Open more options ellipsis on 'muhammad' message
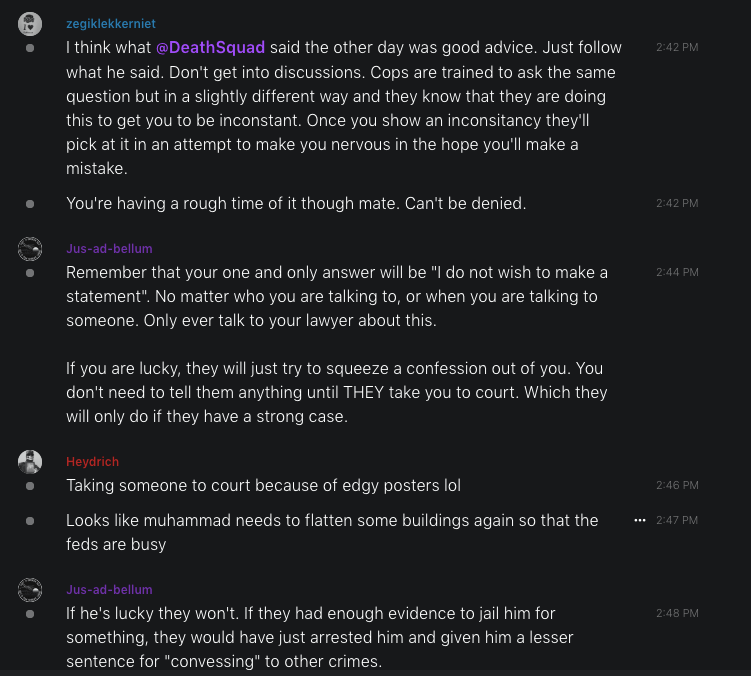This screenshot has width=751, height=676. coord(640,521)
